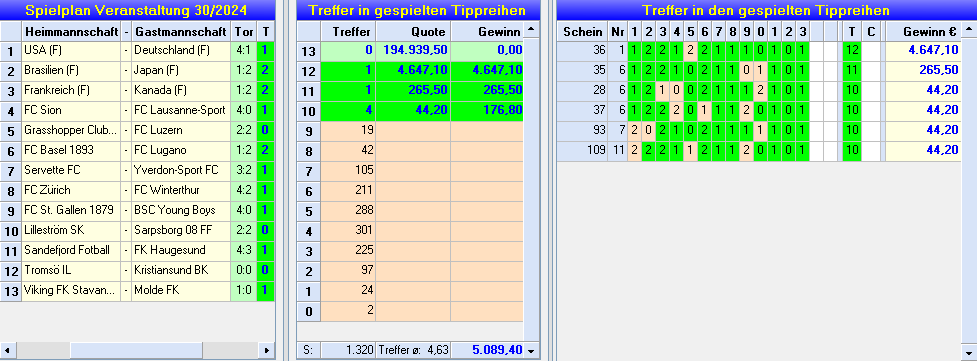Select BSC Young Boys cell
977x361 pixels.
pos(181,210)
